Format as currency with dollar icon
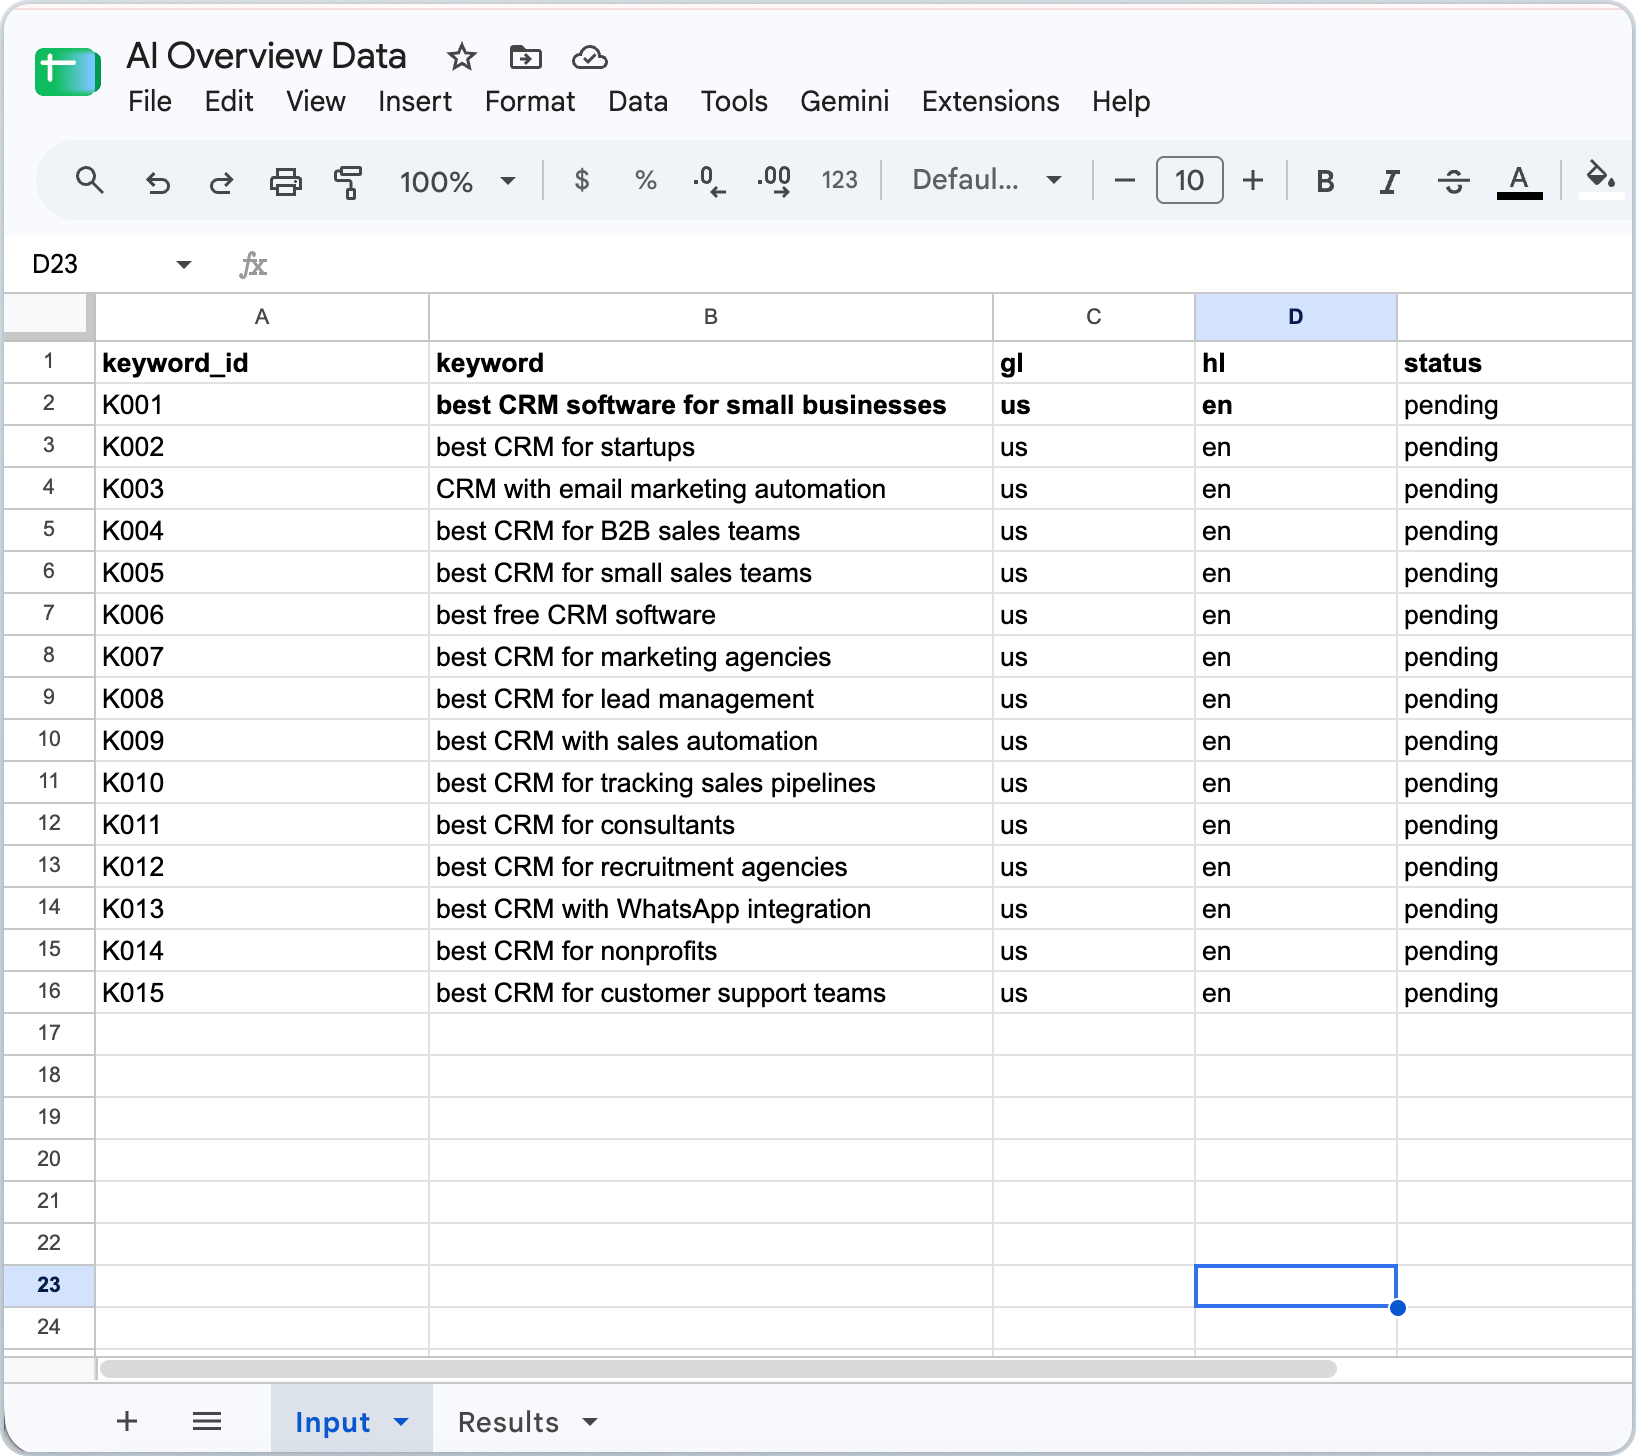 click(582, 180)
